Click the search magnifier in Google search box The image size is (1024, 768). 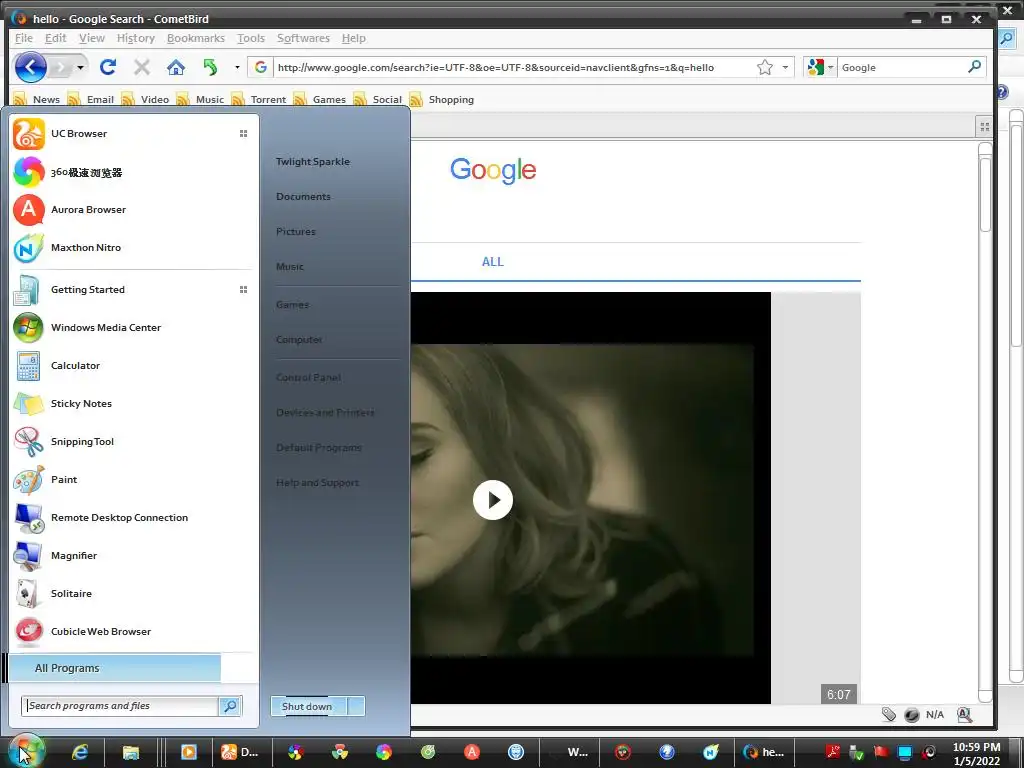click(x=974, y=67)
